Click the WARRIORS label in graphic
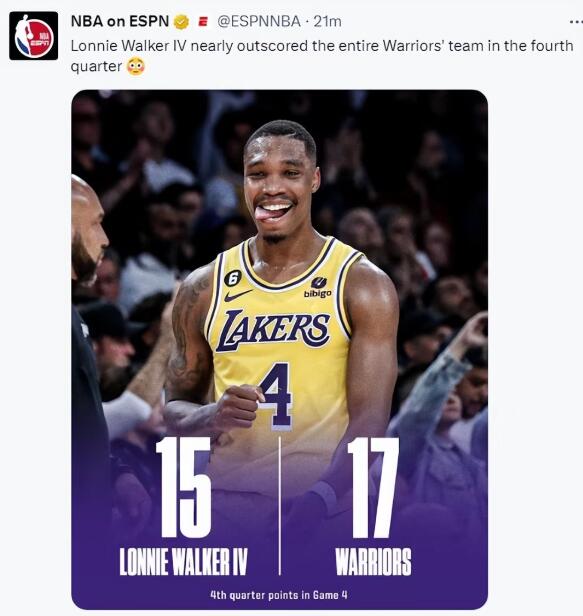Viewport: 583px width, 616px height. 373,562
